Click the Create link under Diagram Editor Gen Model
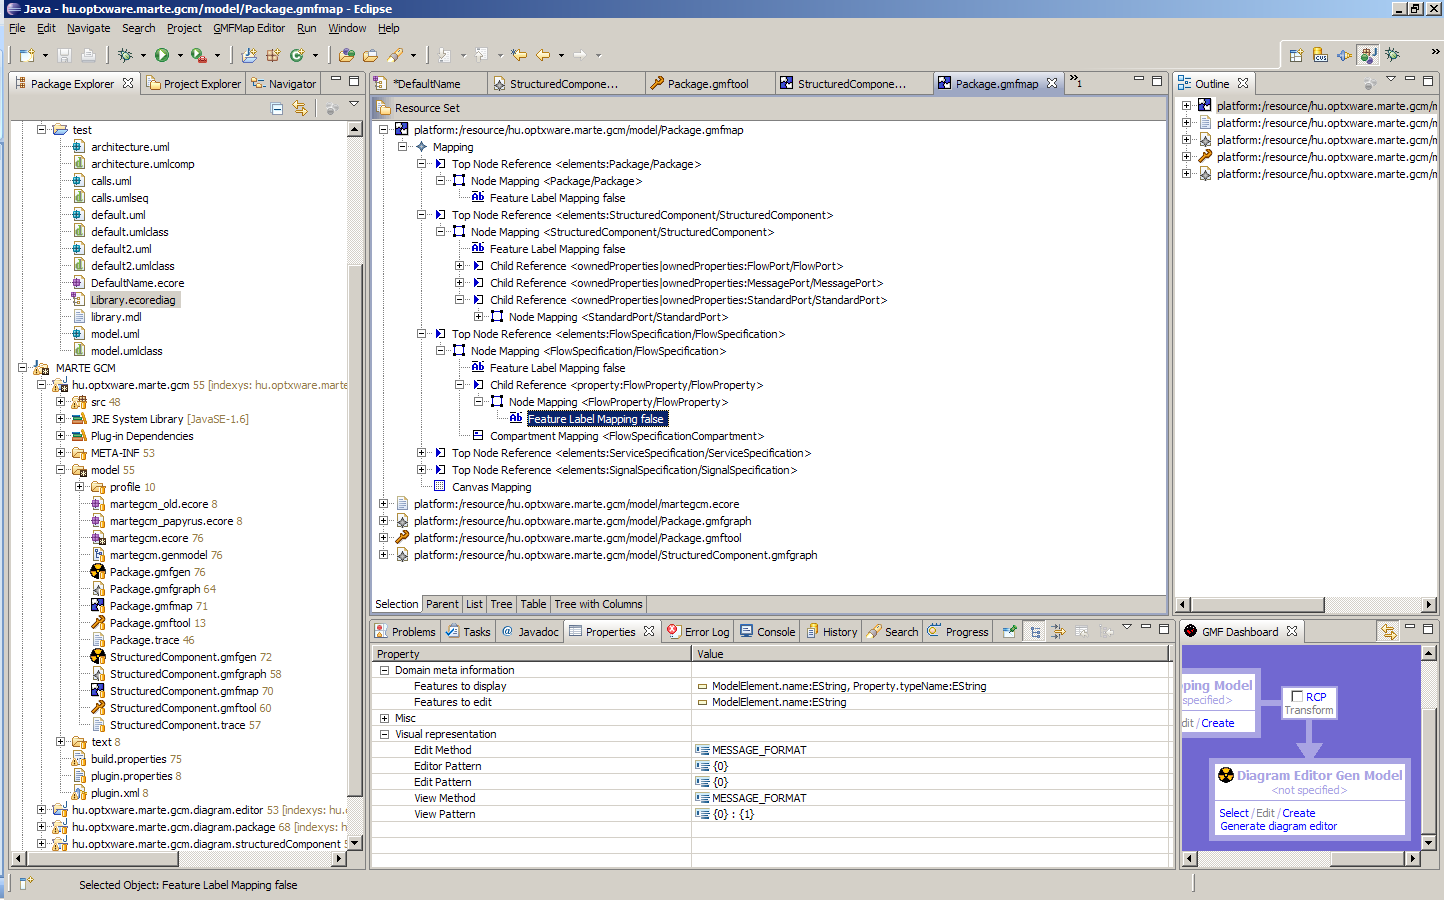This screenshot has width=1444, height=900. (x=1299, y=813)
